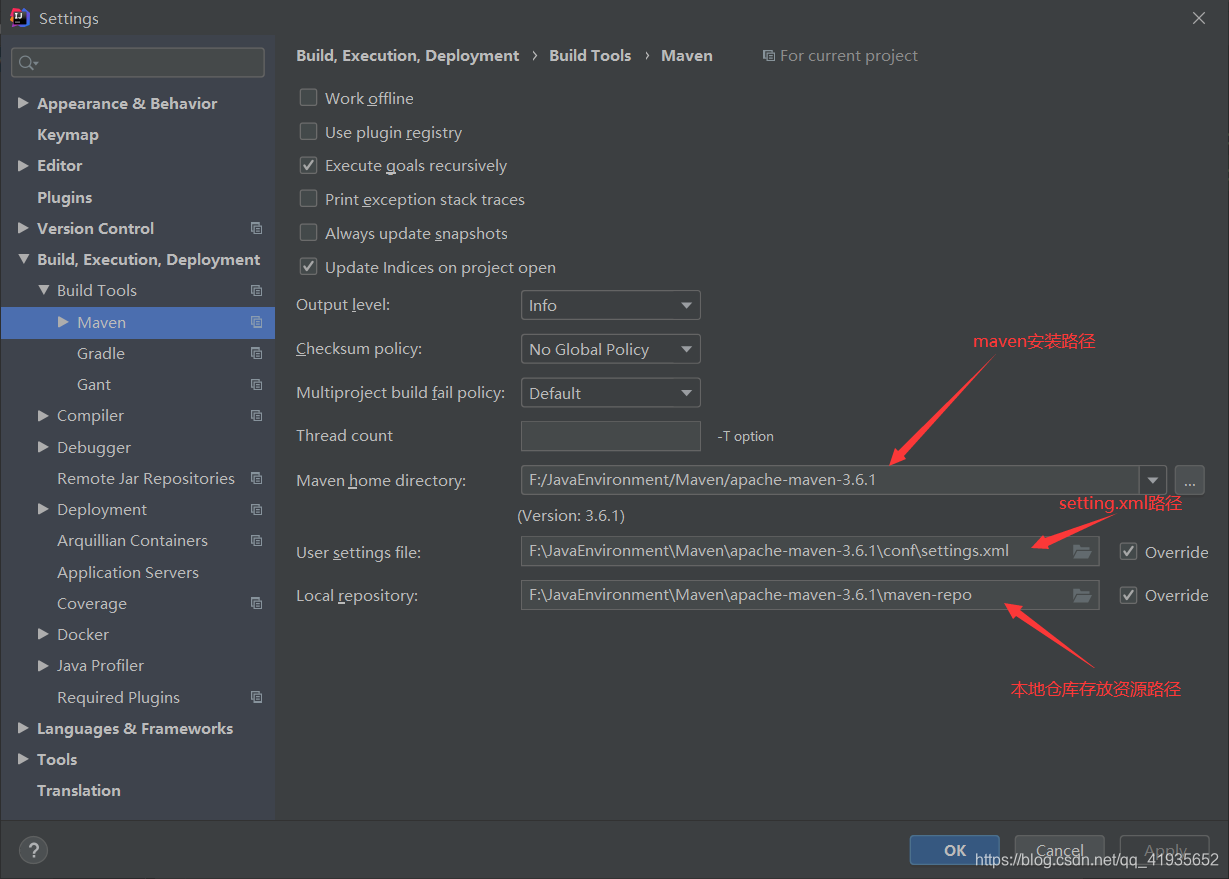Click the IntelliJ logo in the title bar
The image size is (1229, 879).
coord(19,18)
